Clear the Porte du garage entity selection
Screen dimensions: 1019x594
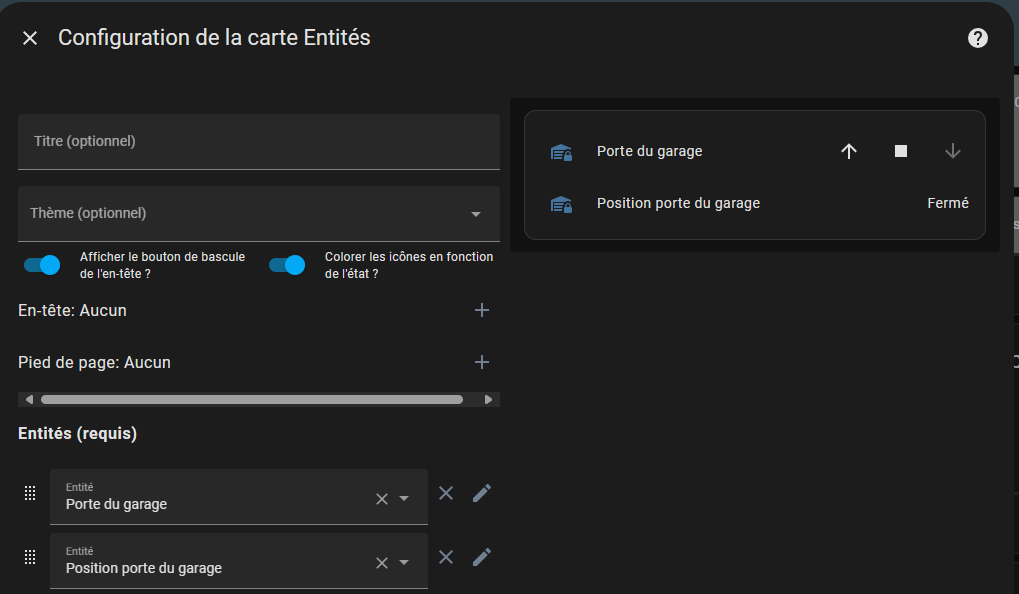(x=382, y=498)
